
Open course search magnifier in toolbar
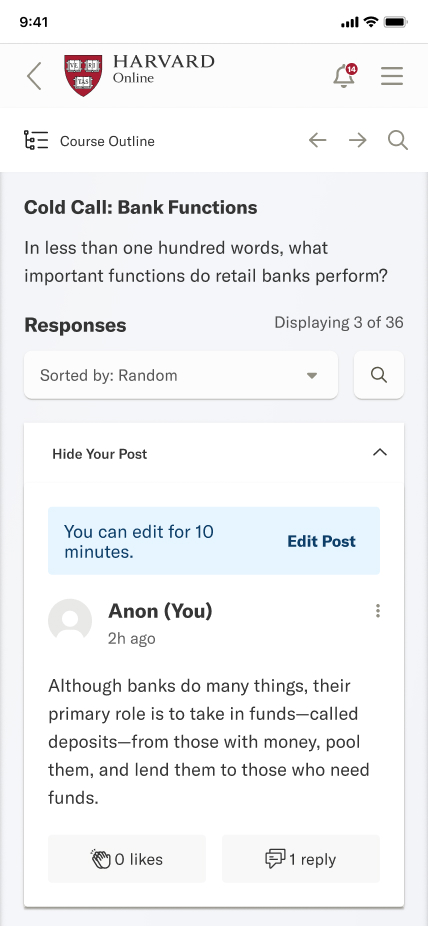click(x=398, y=141)
